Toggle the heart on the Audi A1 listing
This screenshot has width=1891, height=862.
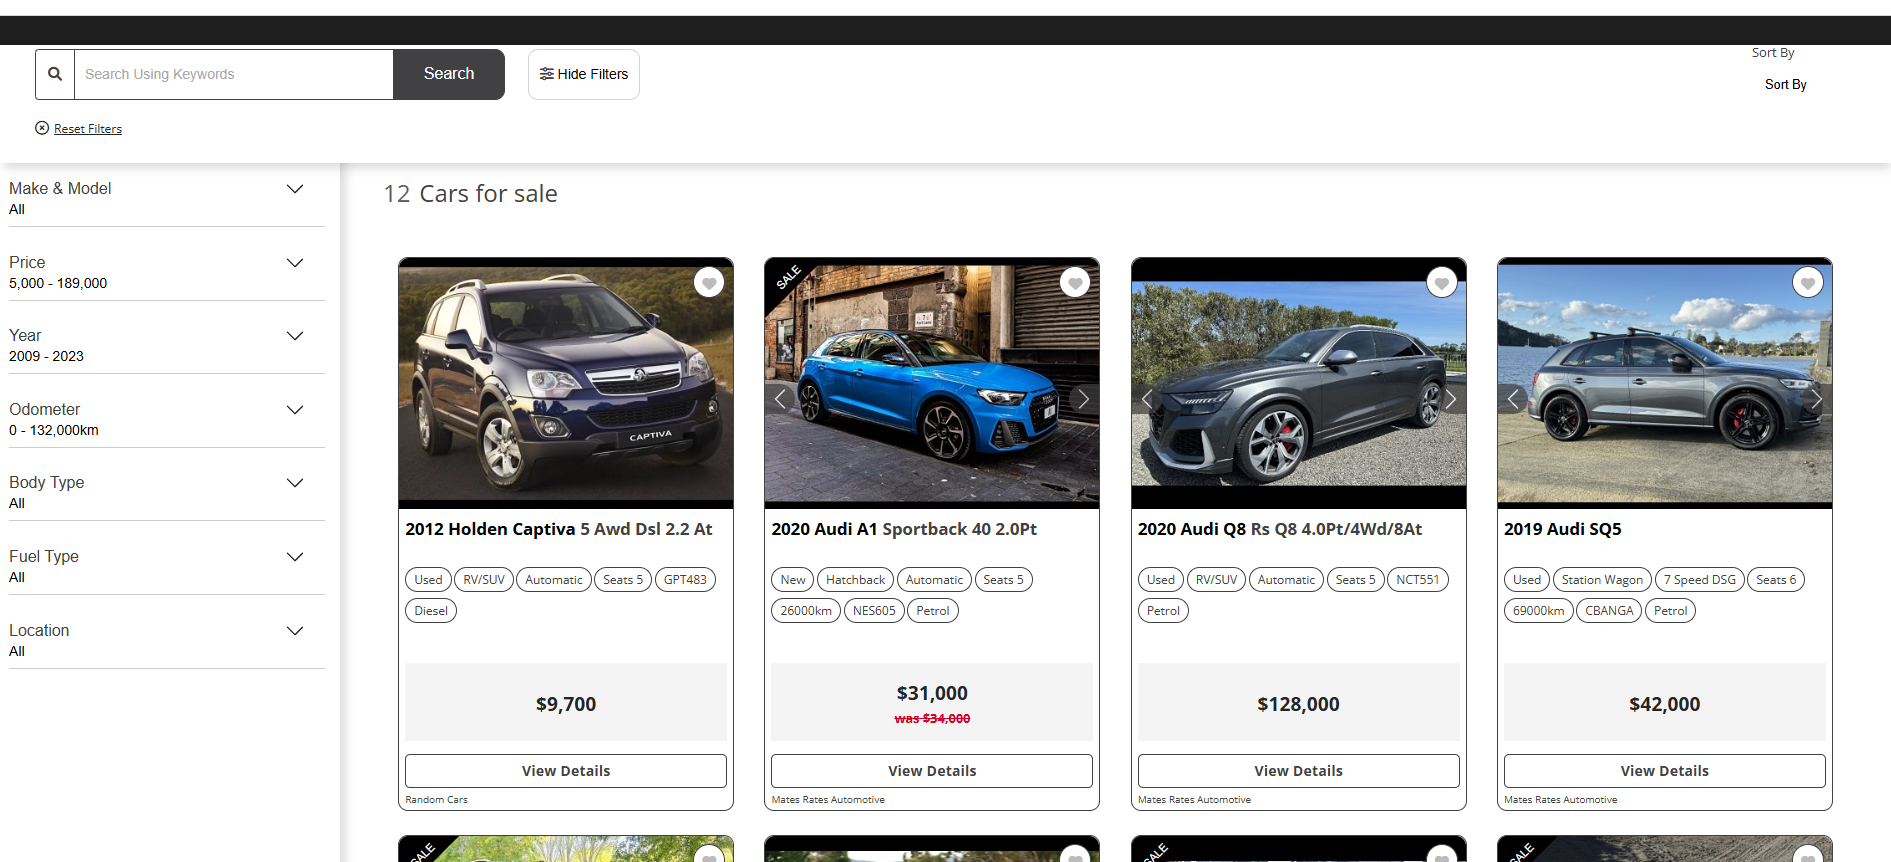click(x=1075, y=283)
